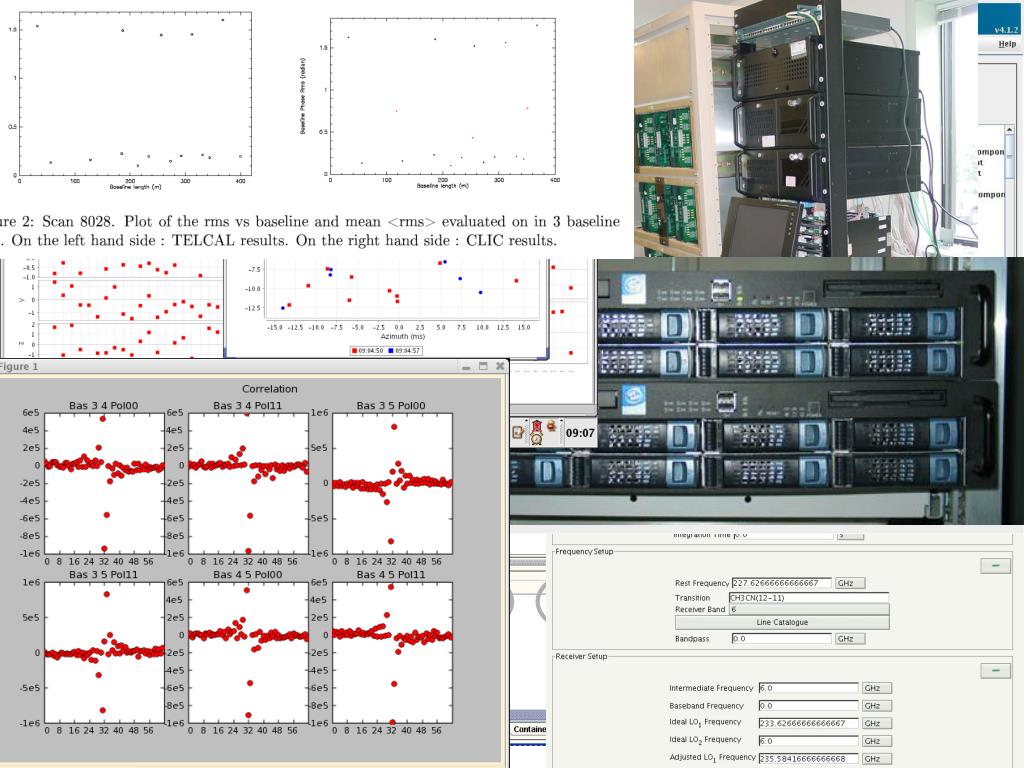This screenshot has width=1024, height=768.
Task: Open the Intermediate Frequency GHz unit selector
Action: (x=876, y=688)
